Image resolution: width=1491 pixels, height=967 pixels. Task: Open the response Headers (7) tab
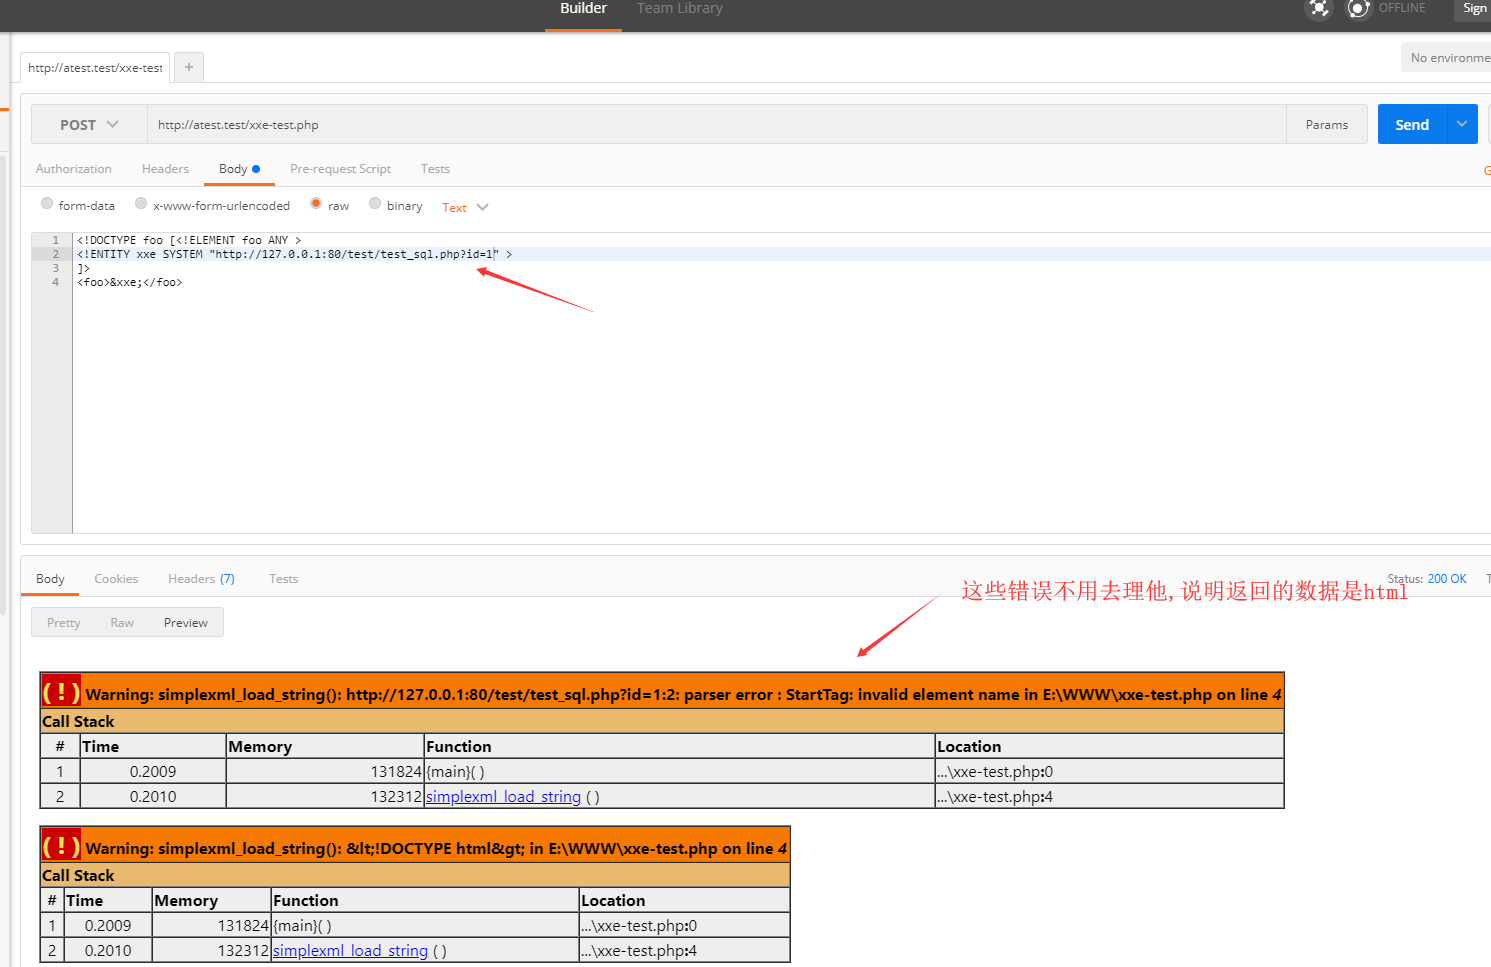pos(201,579)
